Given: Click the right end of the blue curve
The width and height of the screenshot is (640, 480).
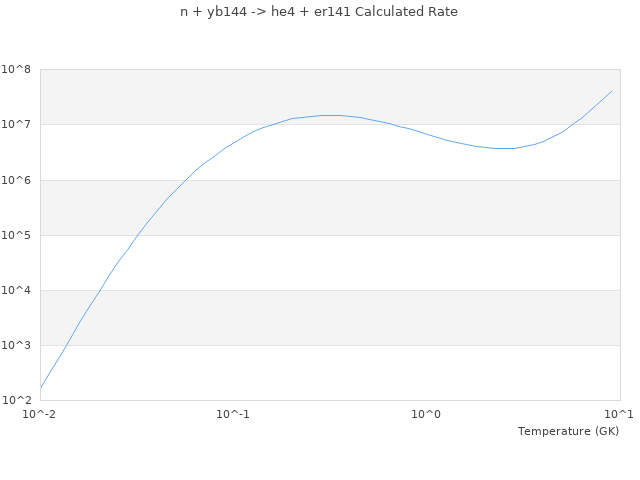Looking at the screenshot, I should click(x=611, y=91).
